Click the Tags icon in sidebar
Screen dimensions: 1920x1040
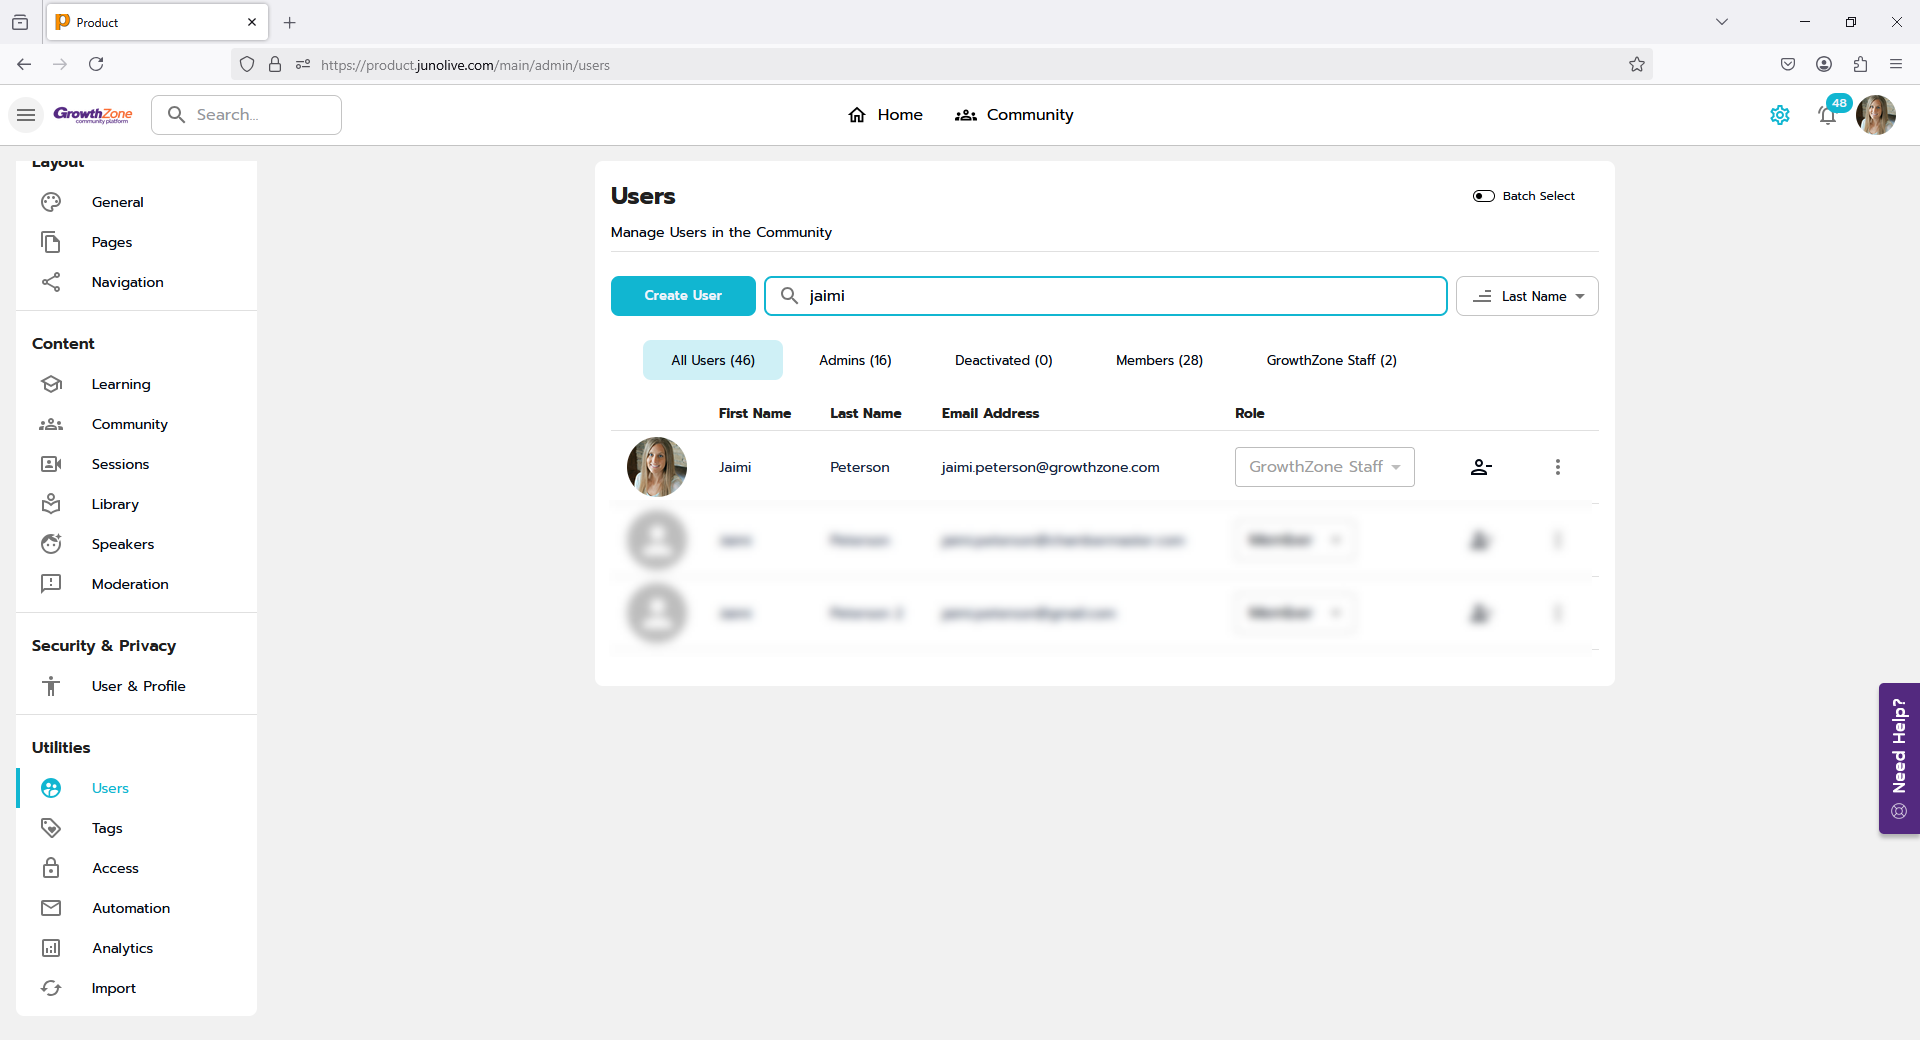(x=51, y=828)
